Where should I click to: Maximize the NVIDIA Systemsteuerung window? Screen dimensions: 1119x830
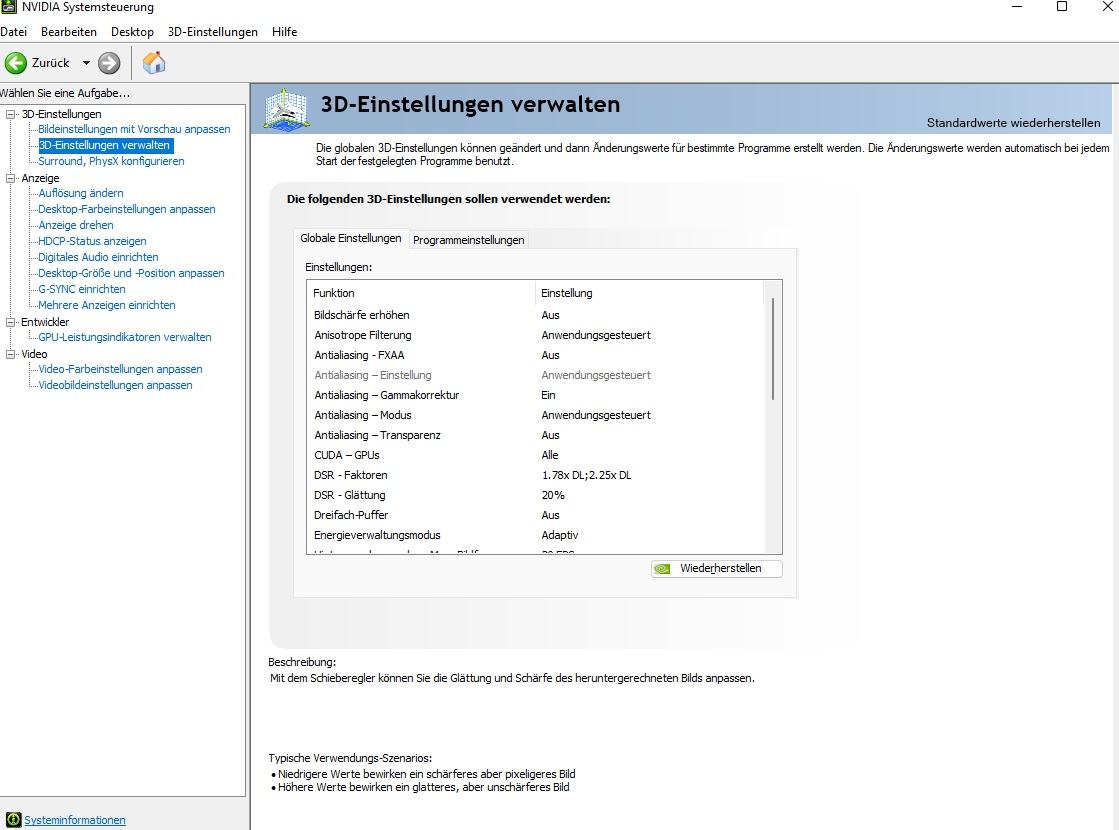[x=1062, y=6]
